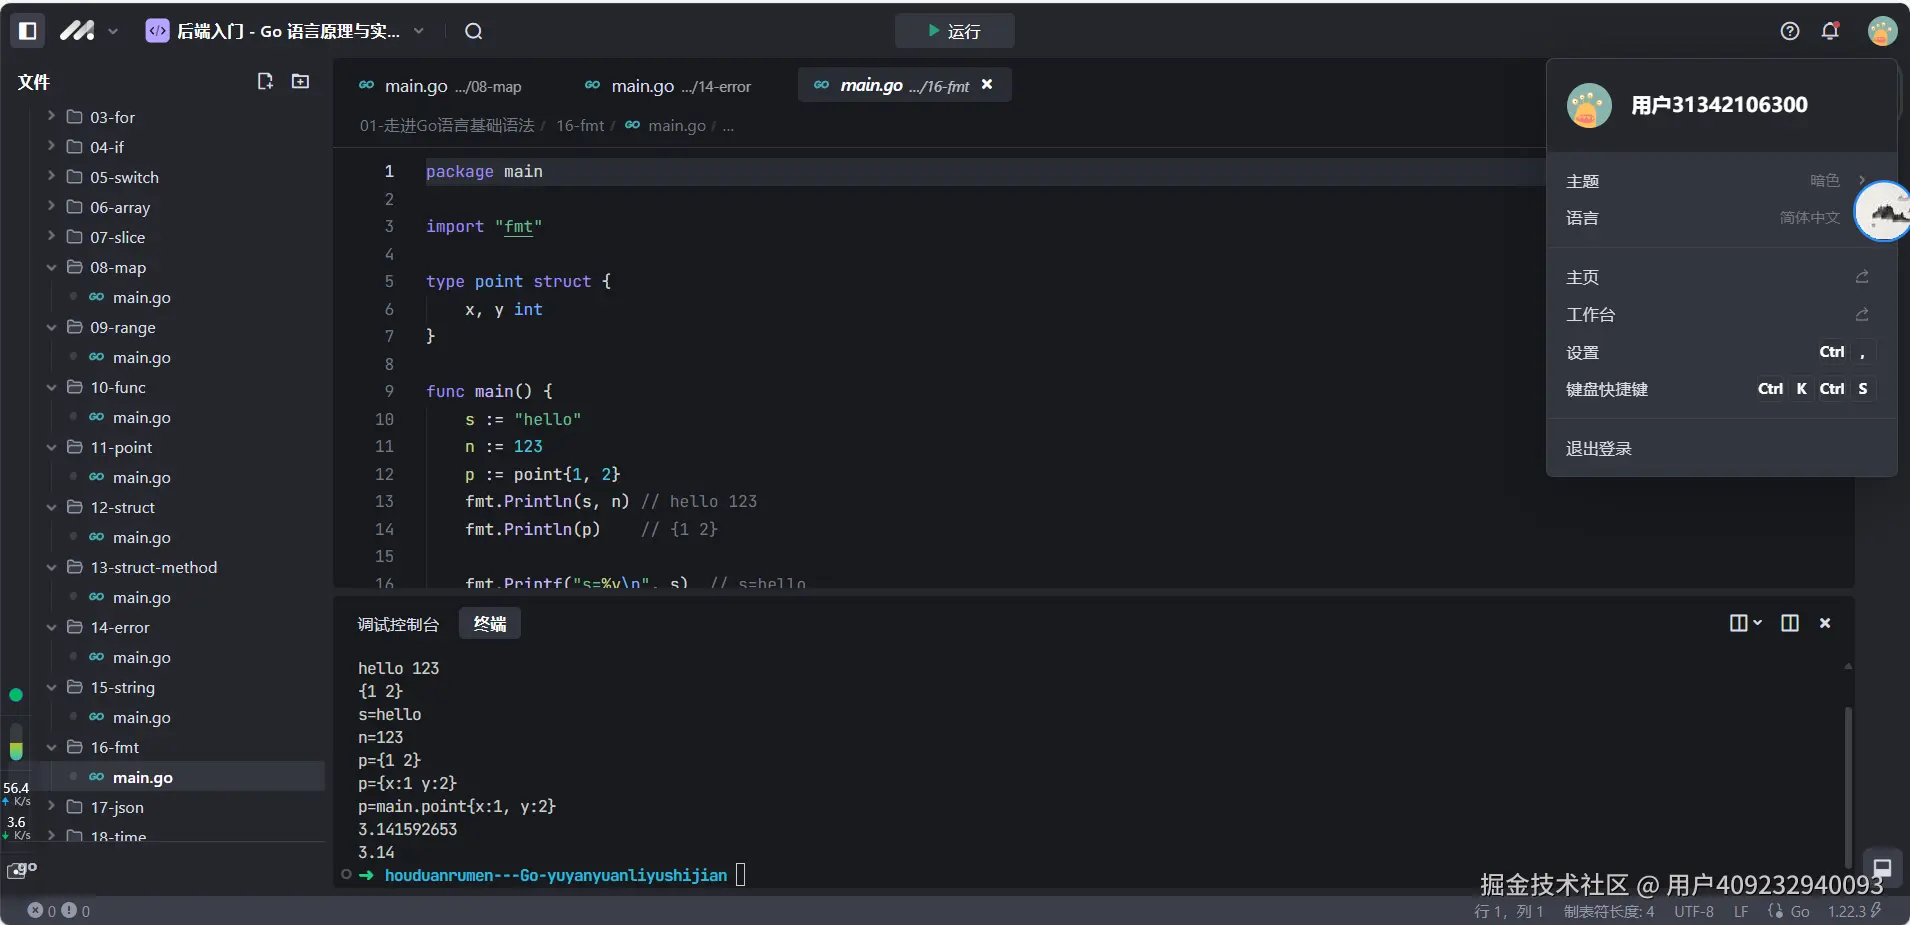Click the new folder icon
The image size is (1910, 925).
pyautogui.click(x=300, y=81)
